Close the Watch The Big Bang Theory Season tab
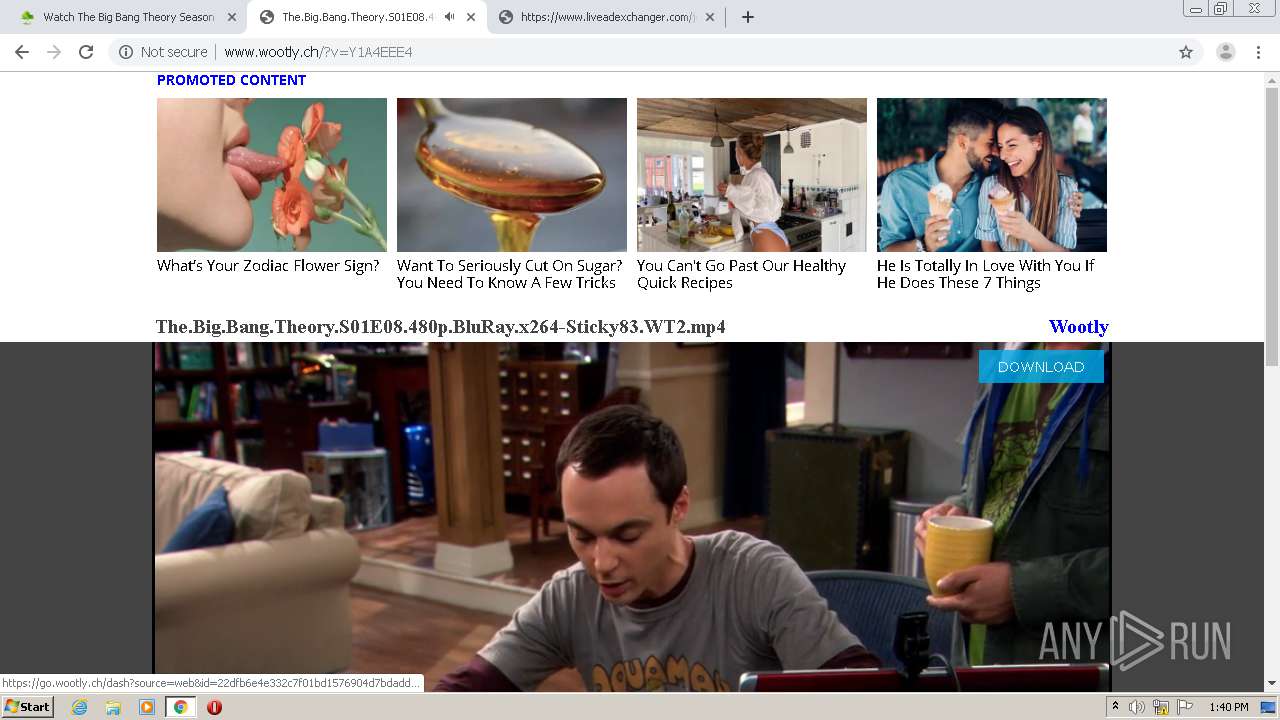 tap(232, 17)
